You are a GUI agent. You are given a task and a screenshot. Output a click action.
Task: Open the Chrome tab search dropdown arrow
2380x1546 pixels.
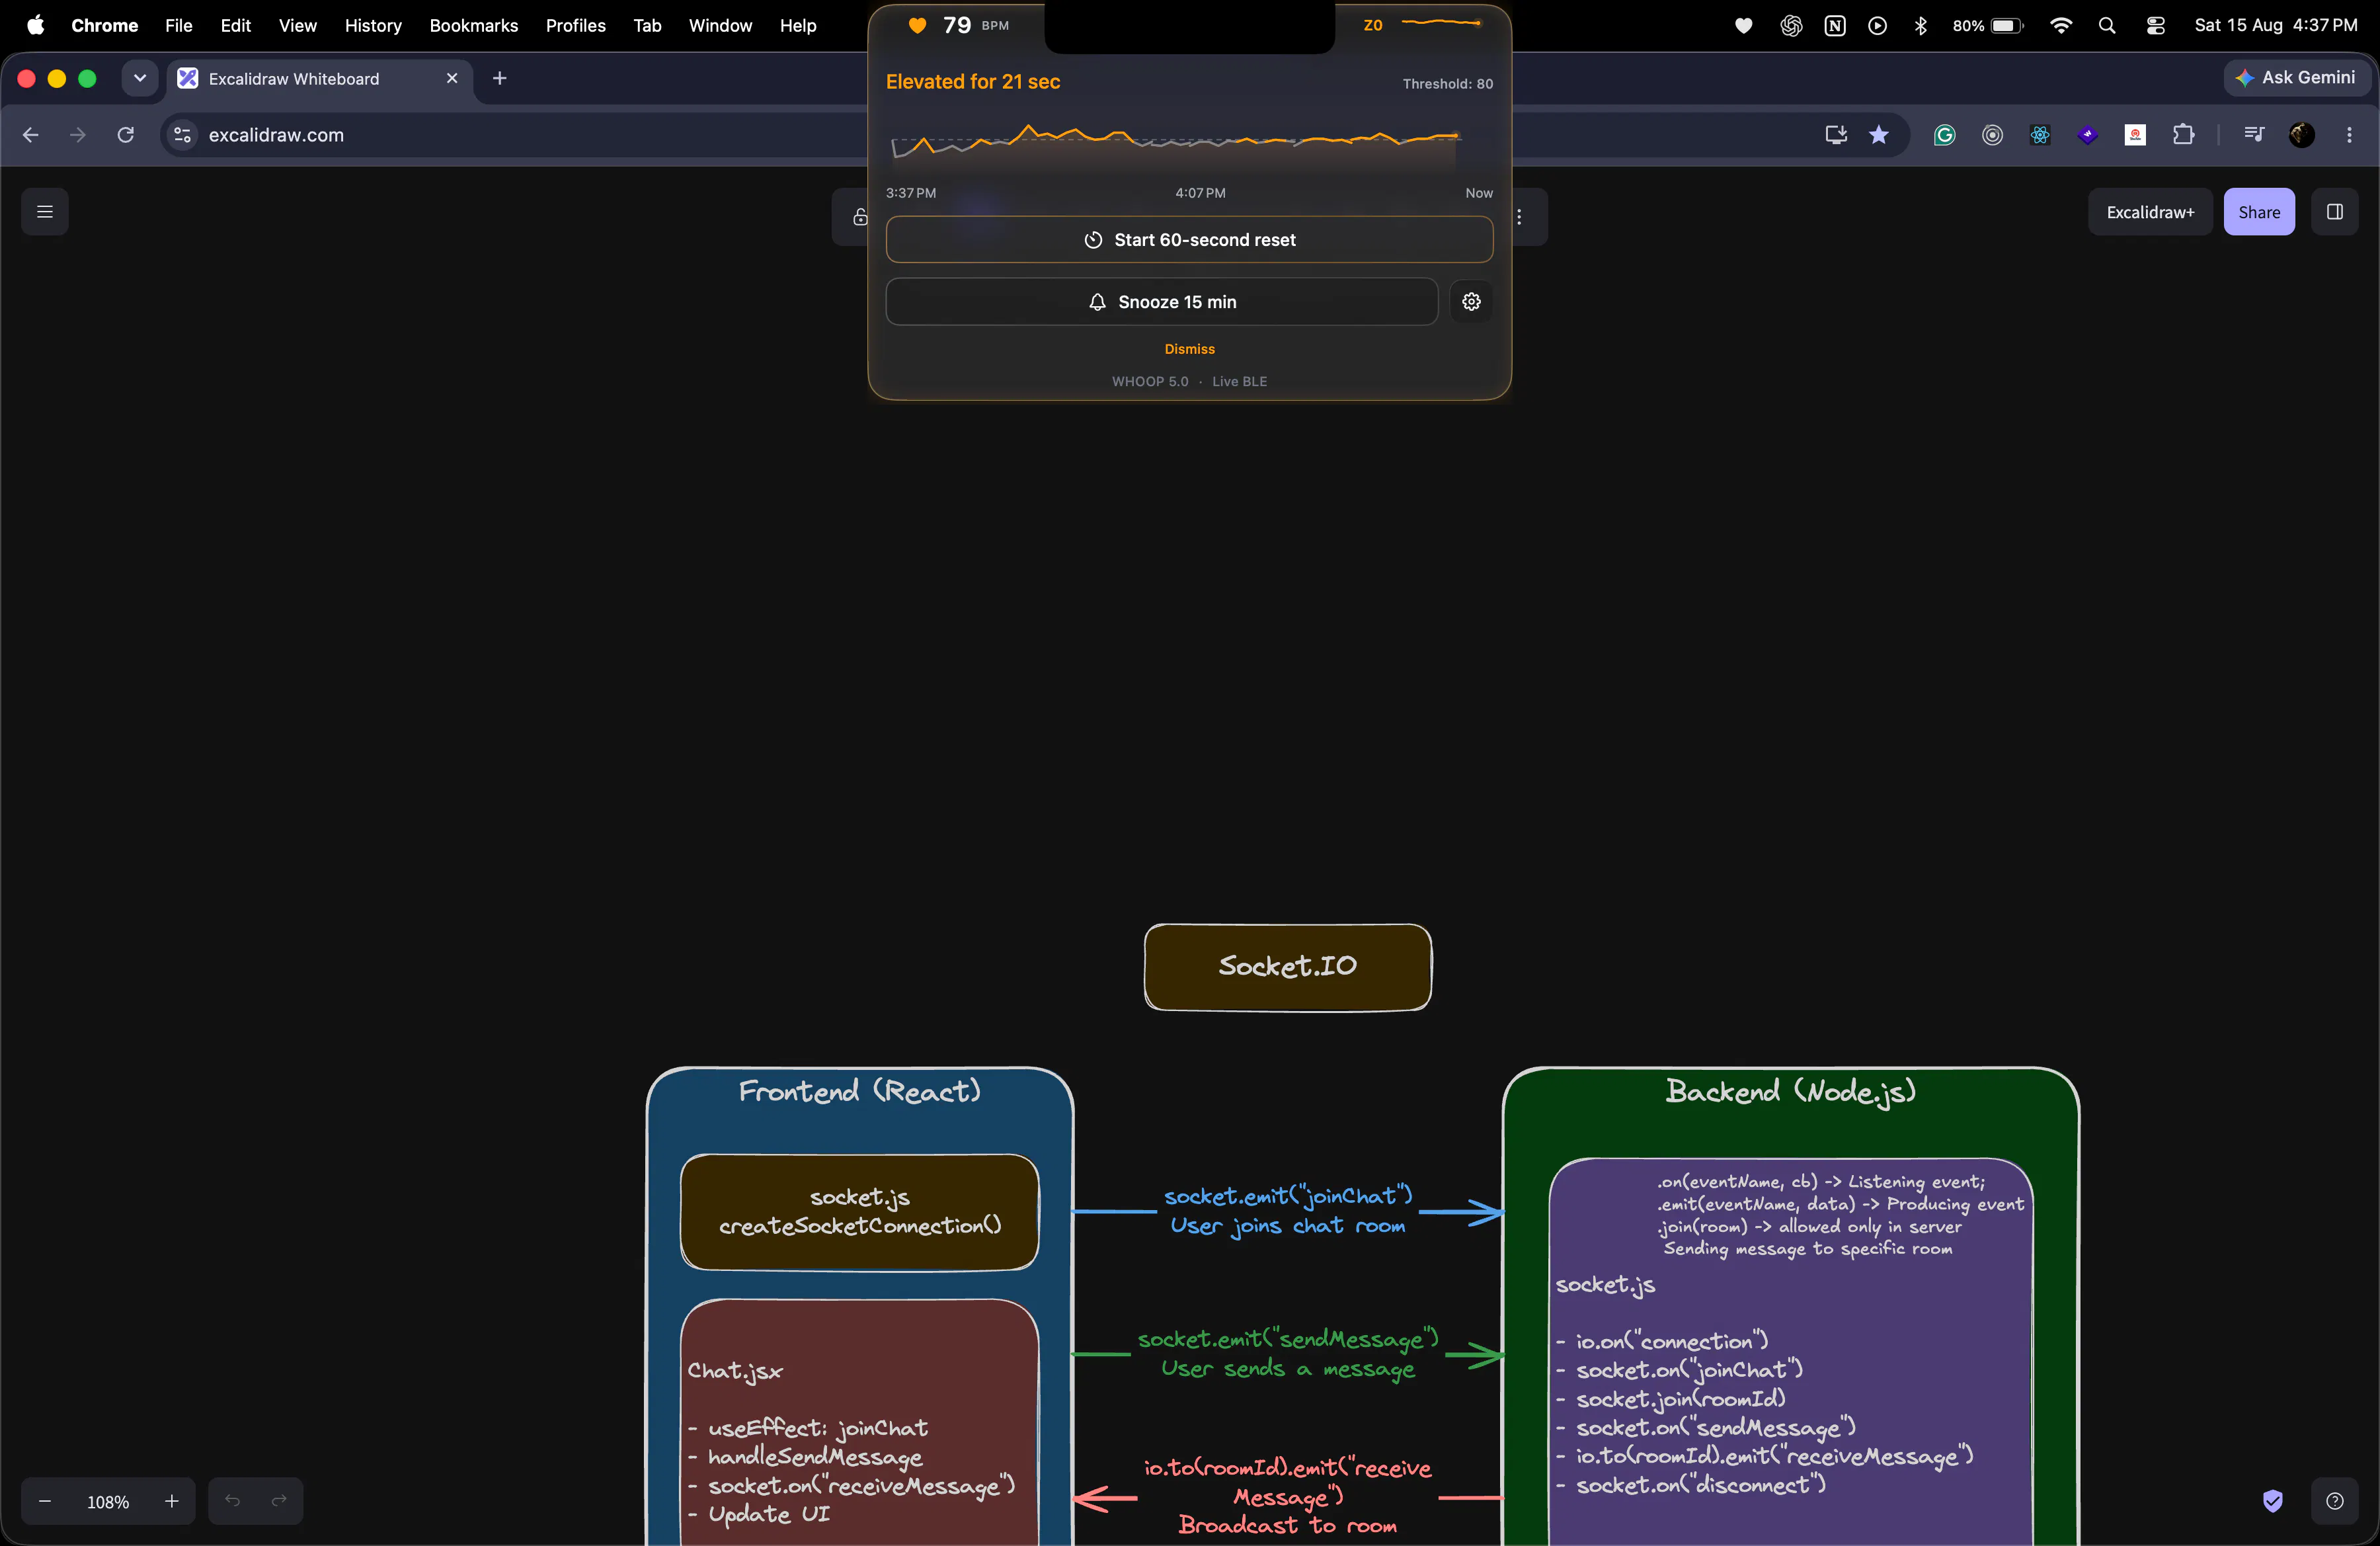(140, 78)
